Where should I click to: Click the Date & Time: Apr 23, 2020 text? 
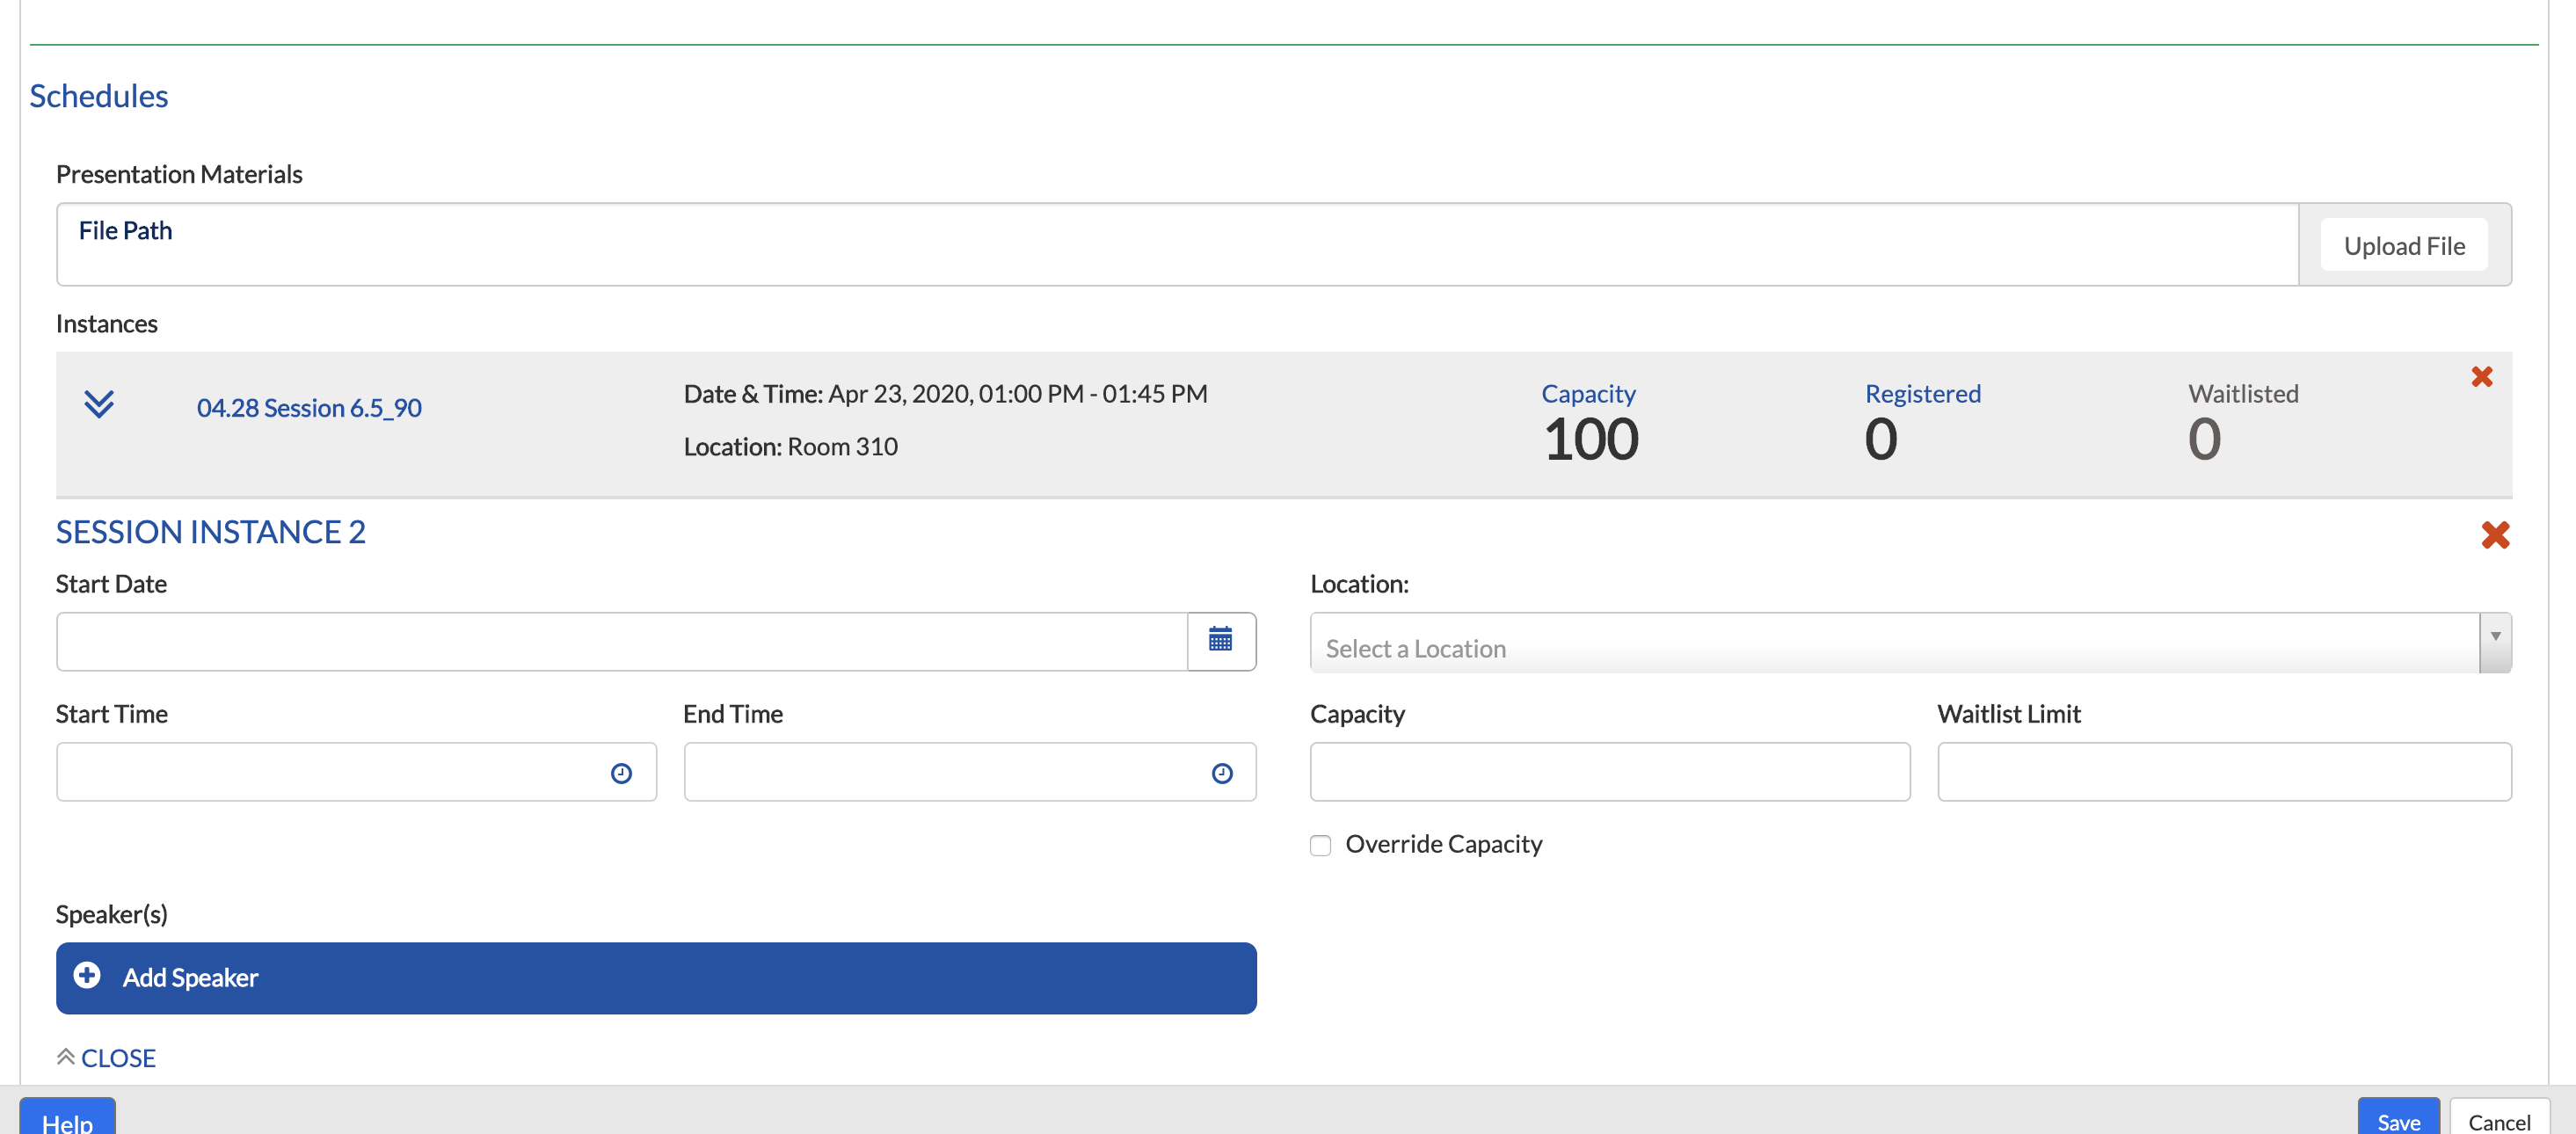pos(945,394)
